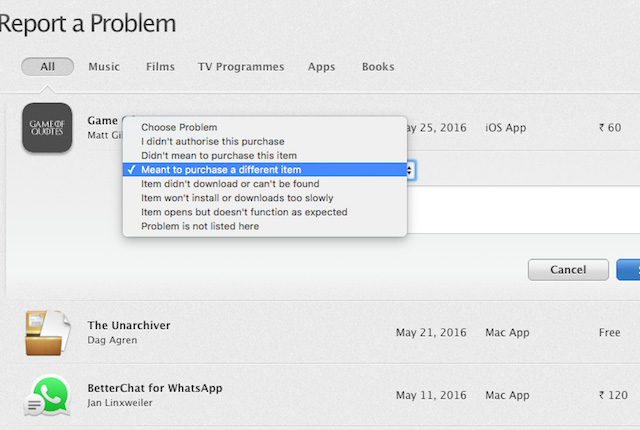Choose 'I didn't authorise this purchase'
This screenshot has width=640, height=430.
tap(264, 142)
